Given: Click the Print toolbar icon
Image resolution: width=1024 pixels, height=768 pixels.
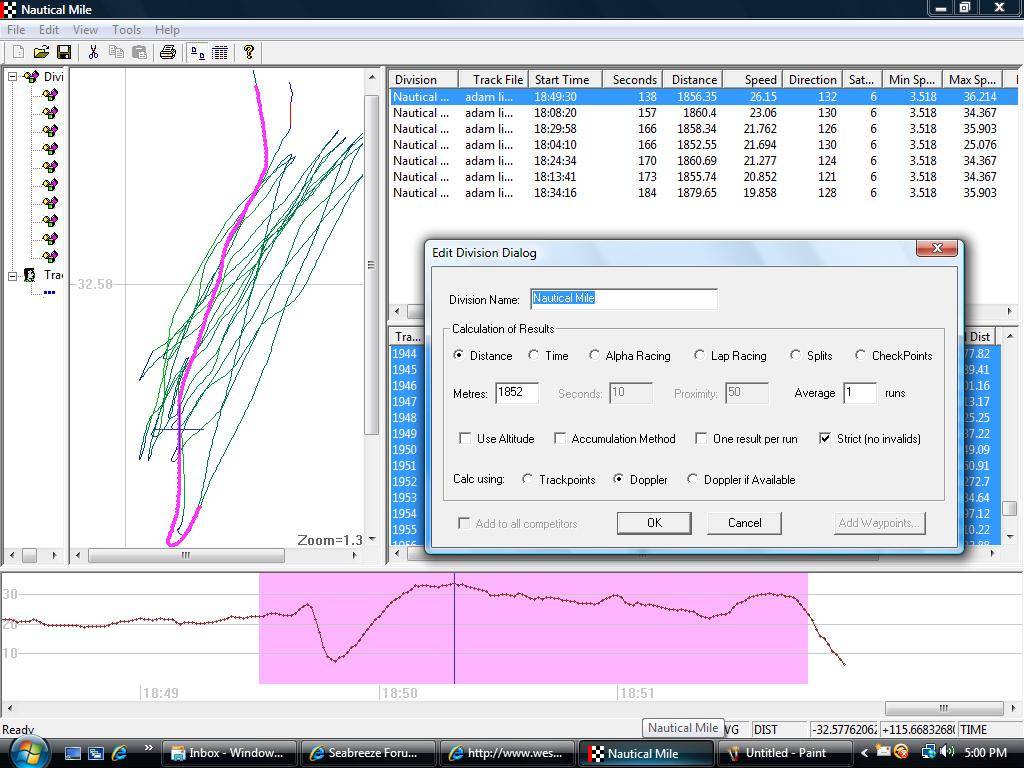Looking at the screenshot, I should point(168,52).
